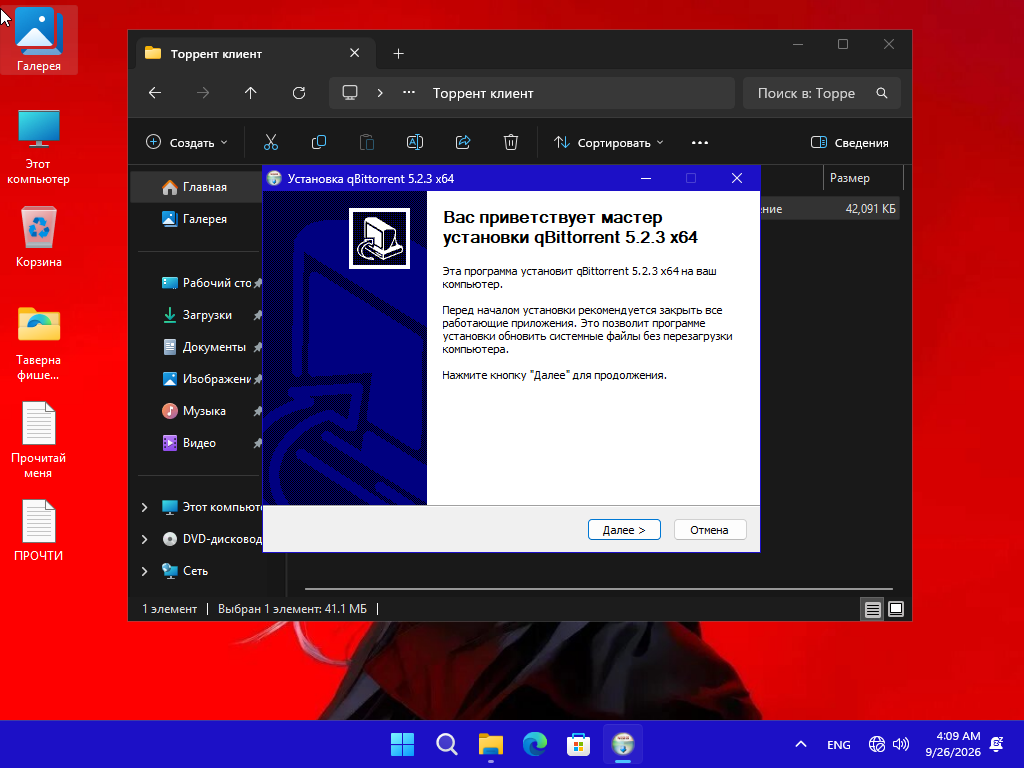
Task: Show hidden system tray icons
Action: pos(801,744)
